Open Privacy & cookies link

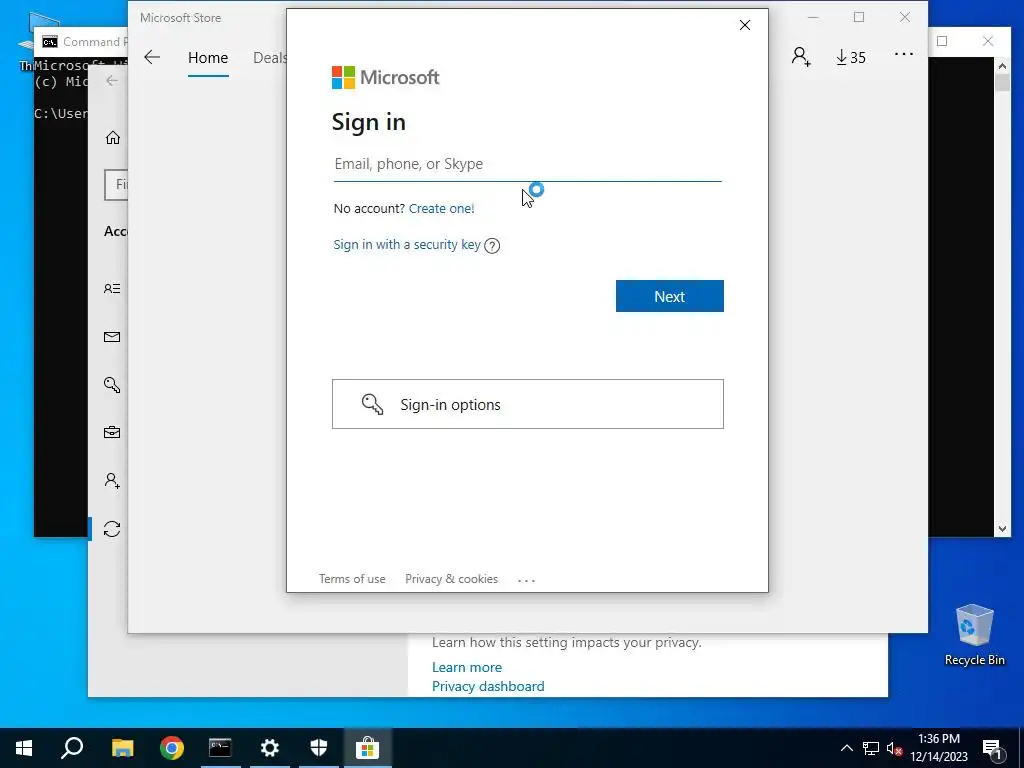click(x=451, y=579)
